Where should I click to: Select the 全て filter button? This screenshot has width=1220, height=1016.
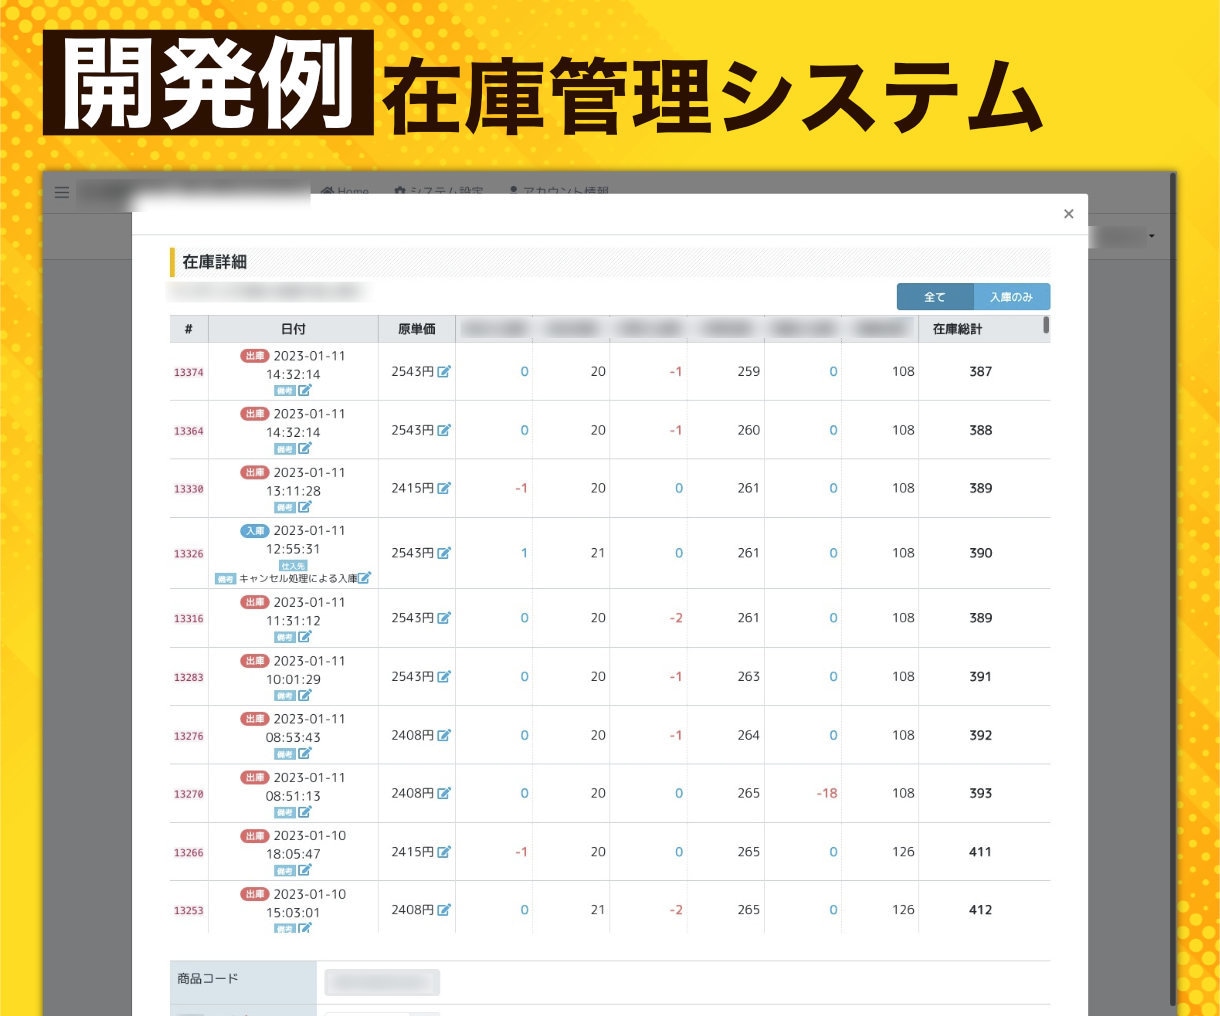point(935,297)
